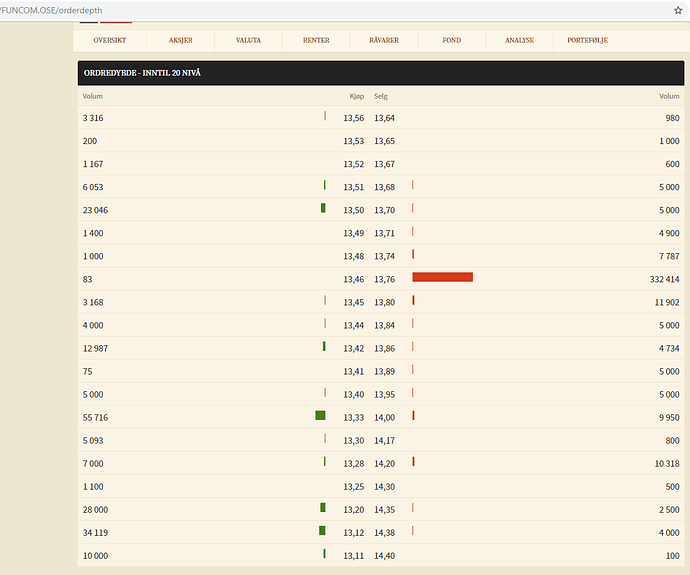Go to the RÅVARER tab

[384, 40]
